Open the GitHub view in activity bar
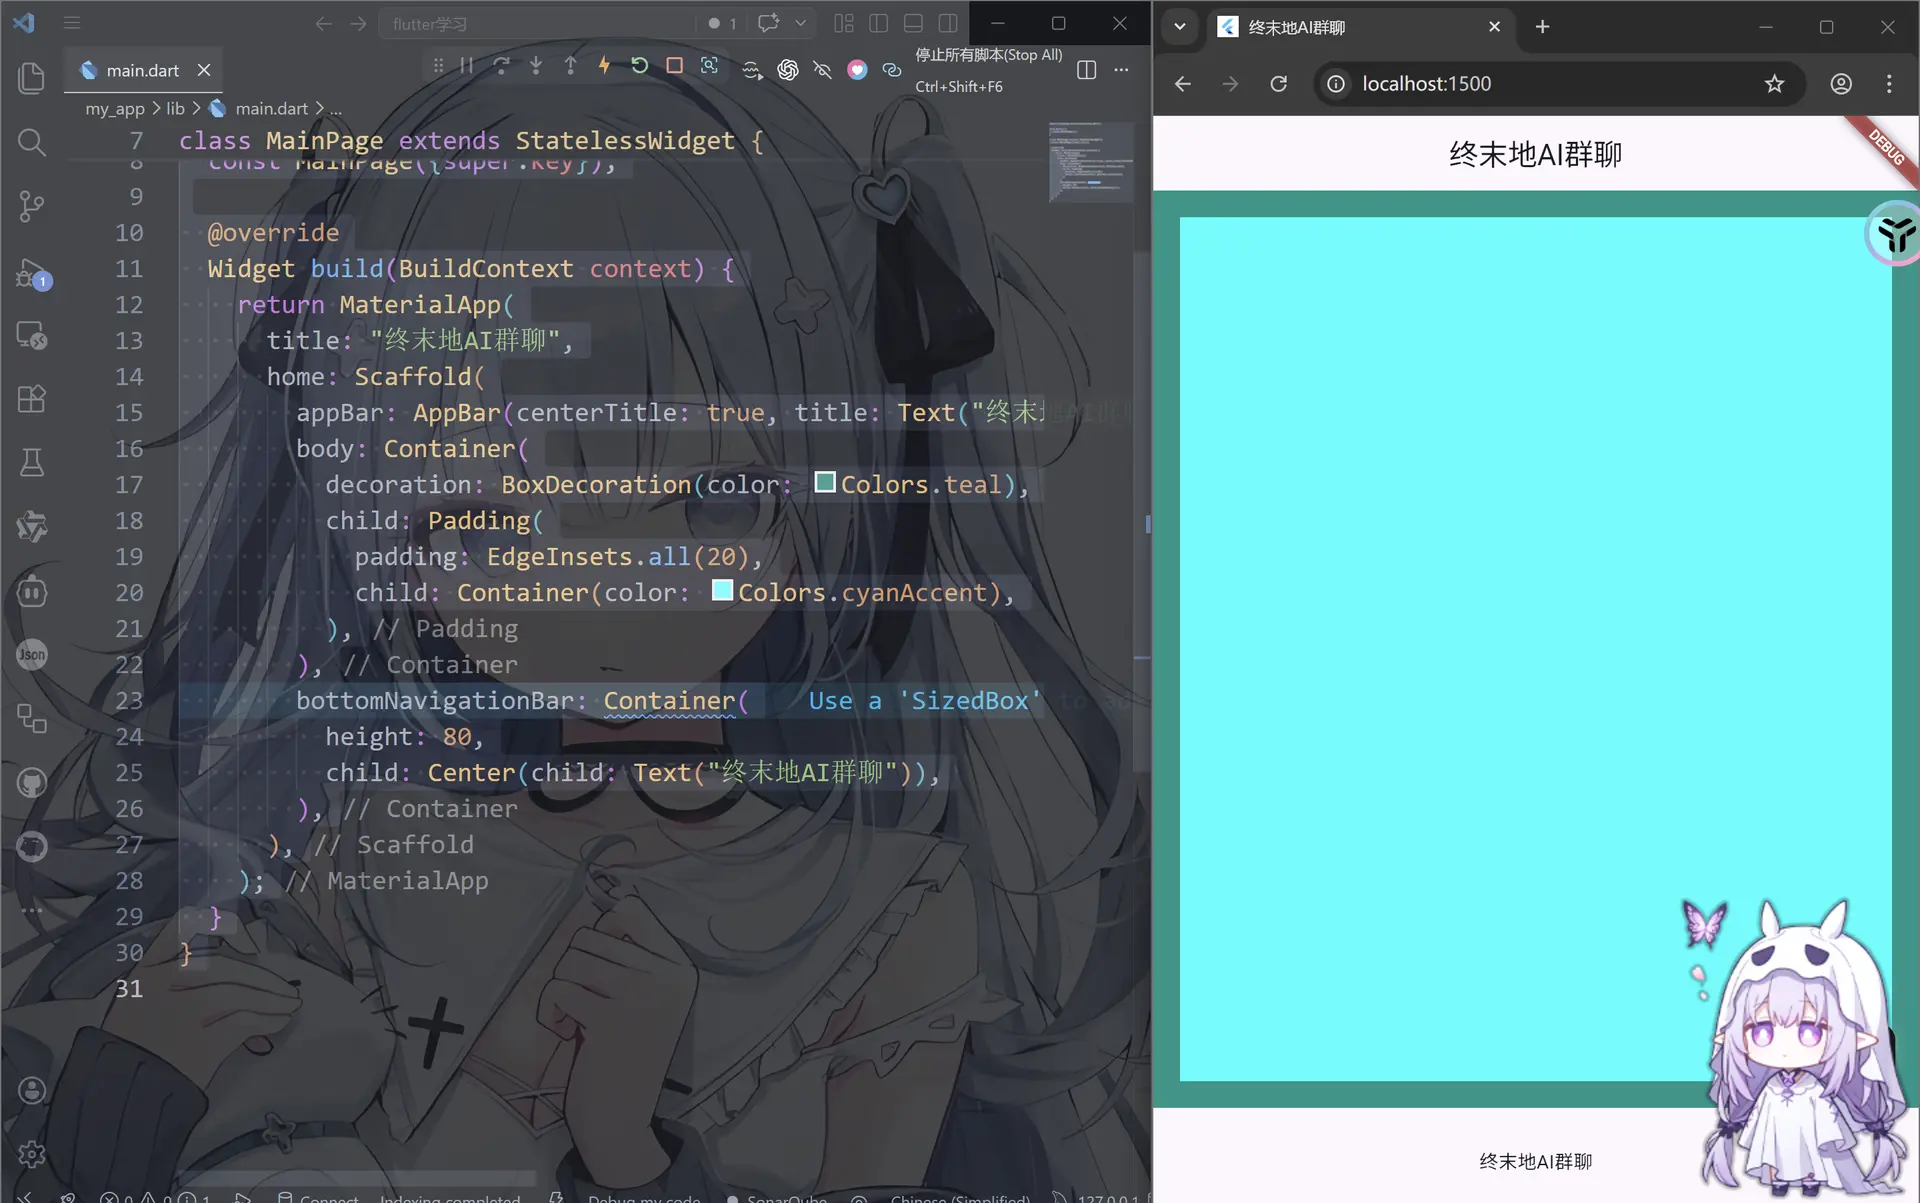This screenshot has height=1203, width=1920. (32, 782)
